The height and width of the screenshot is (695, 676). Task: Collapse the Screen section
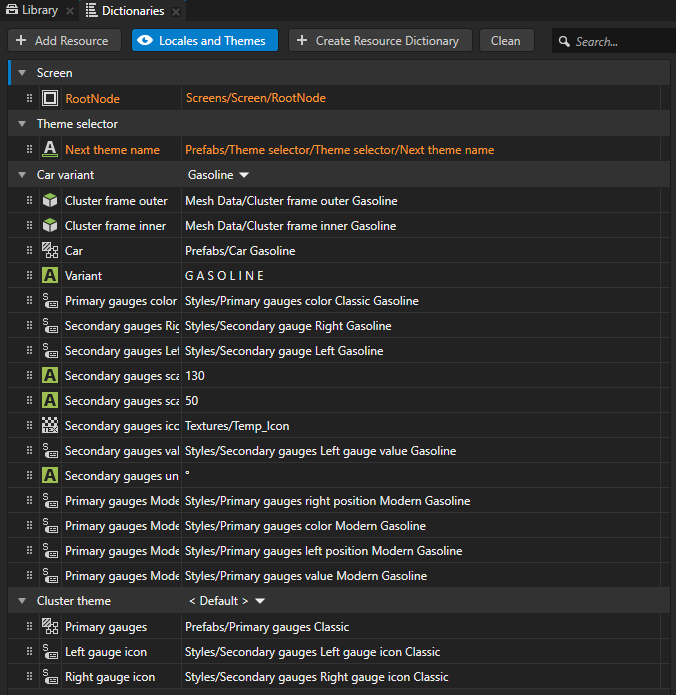21,73
